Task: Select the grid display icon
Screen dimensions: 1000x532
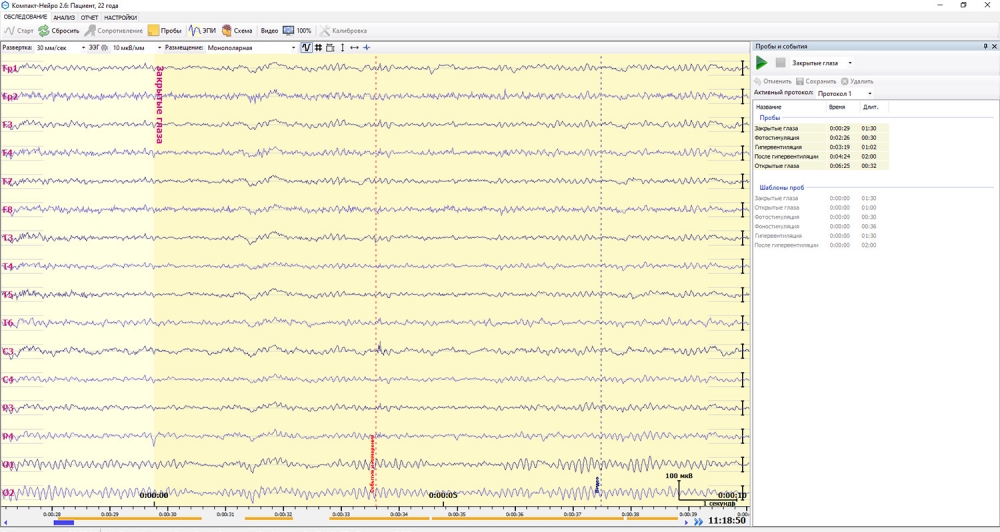Action: pos(318,47)
